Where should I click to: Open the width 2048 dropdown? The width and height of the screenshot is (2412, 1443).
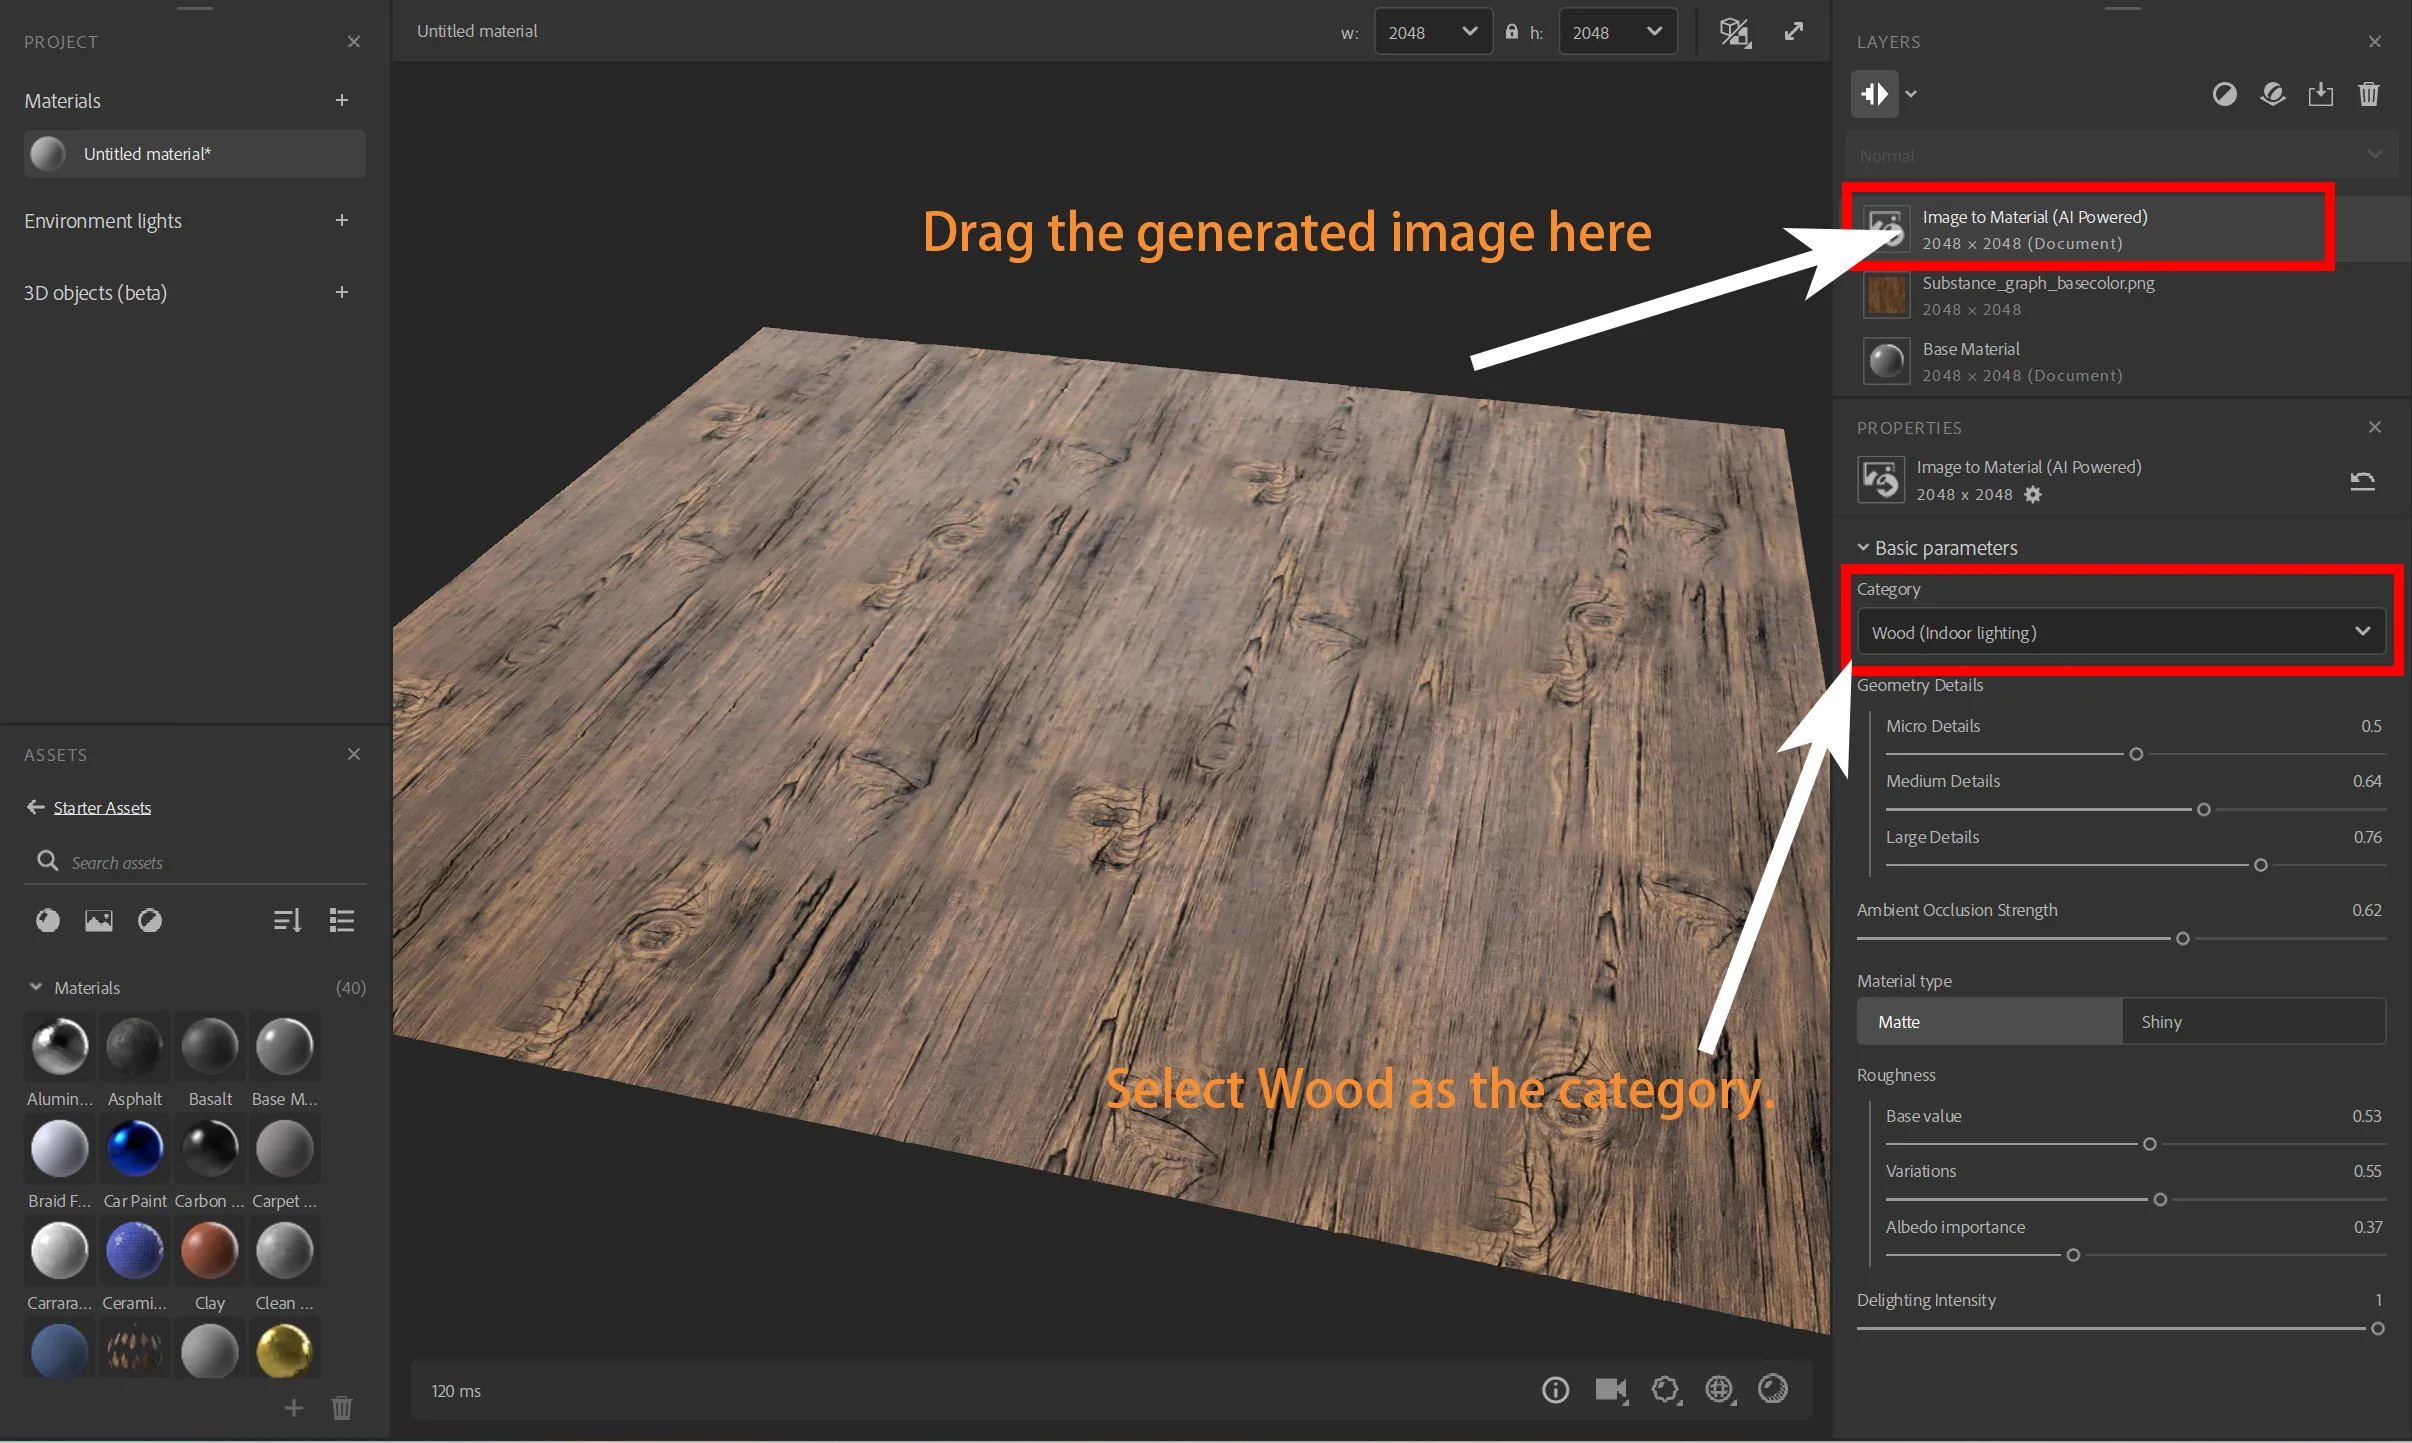coord(1433,32)
